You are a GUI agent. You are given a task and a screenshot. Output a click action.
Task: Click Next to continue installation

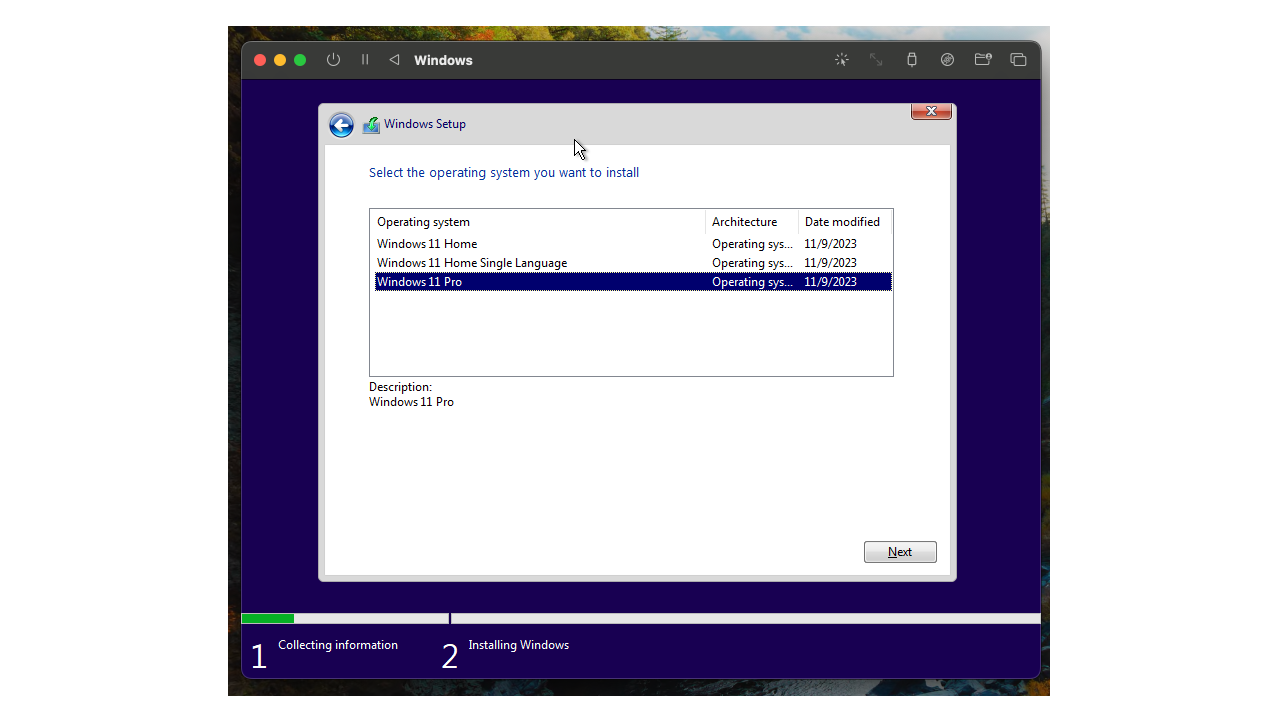(x=899, y=551)
